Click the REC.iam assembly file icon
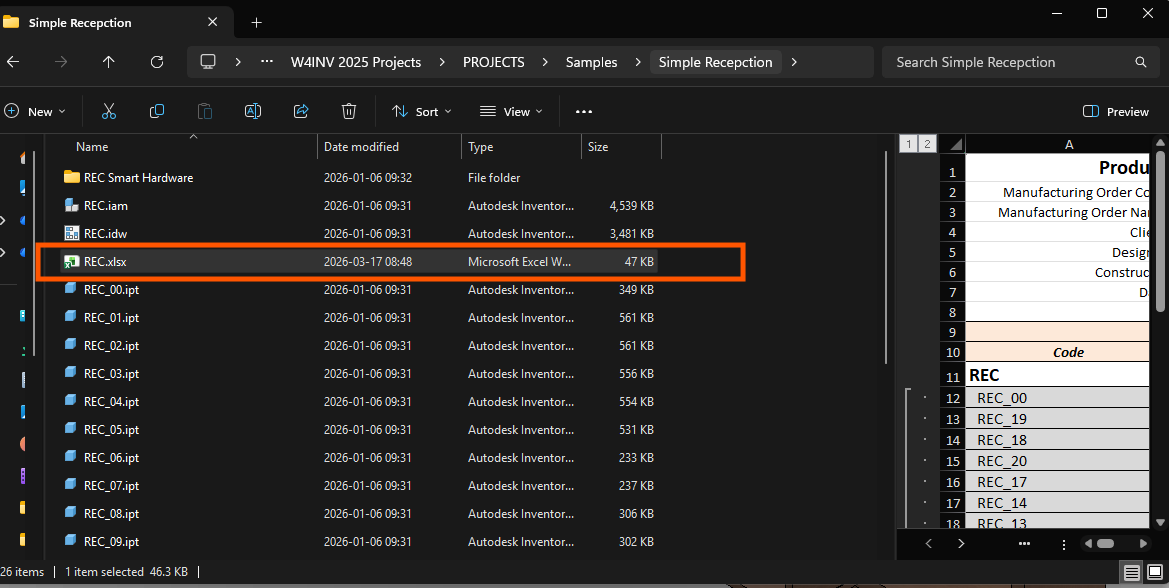This screenshot has width=1169, height=588. [x=72, y=206]
